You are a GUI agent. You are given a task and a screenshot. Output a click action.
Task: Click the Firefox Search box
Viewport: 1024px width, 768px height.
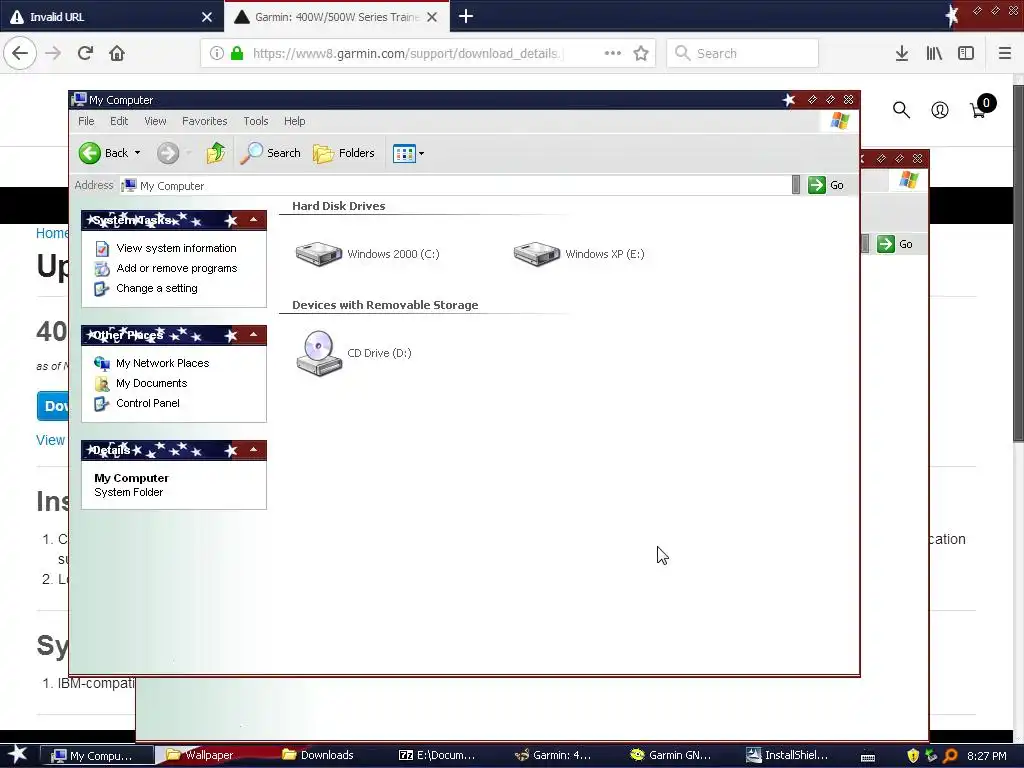point(743,53)
